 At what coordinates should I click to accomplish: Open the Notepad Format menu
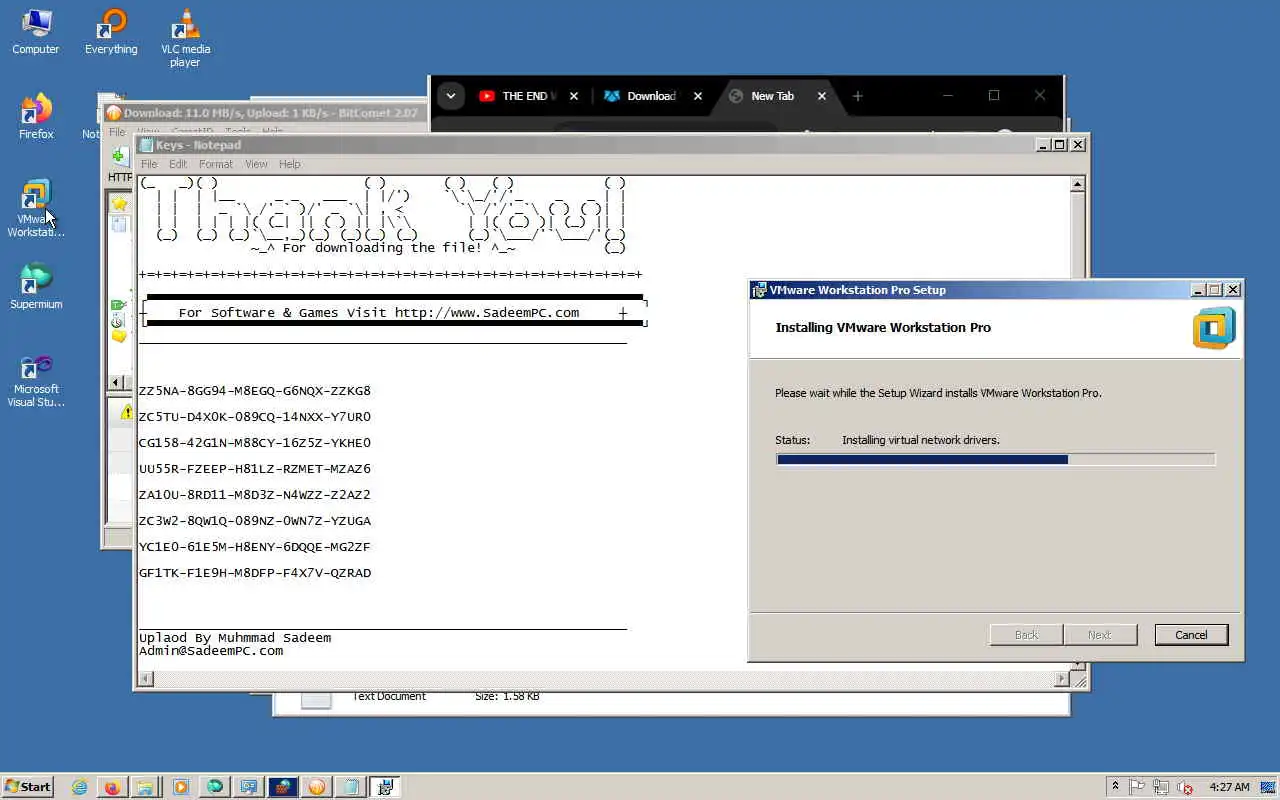215,164
